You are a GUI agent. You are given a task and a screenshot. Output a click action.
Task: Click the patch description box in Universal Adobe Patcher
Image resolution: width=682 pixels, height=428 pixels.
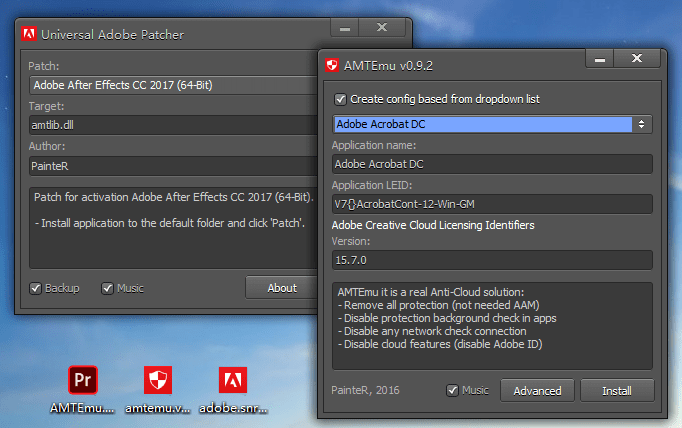[x=174, y=228]
